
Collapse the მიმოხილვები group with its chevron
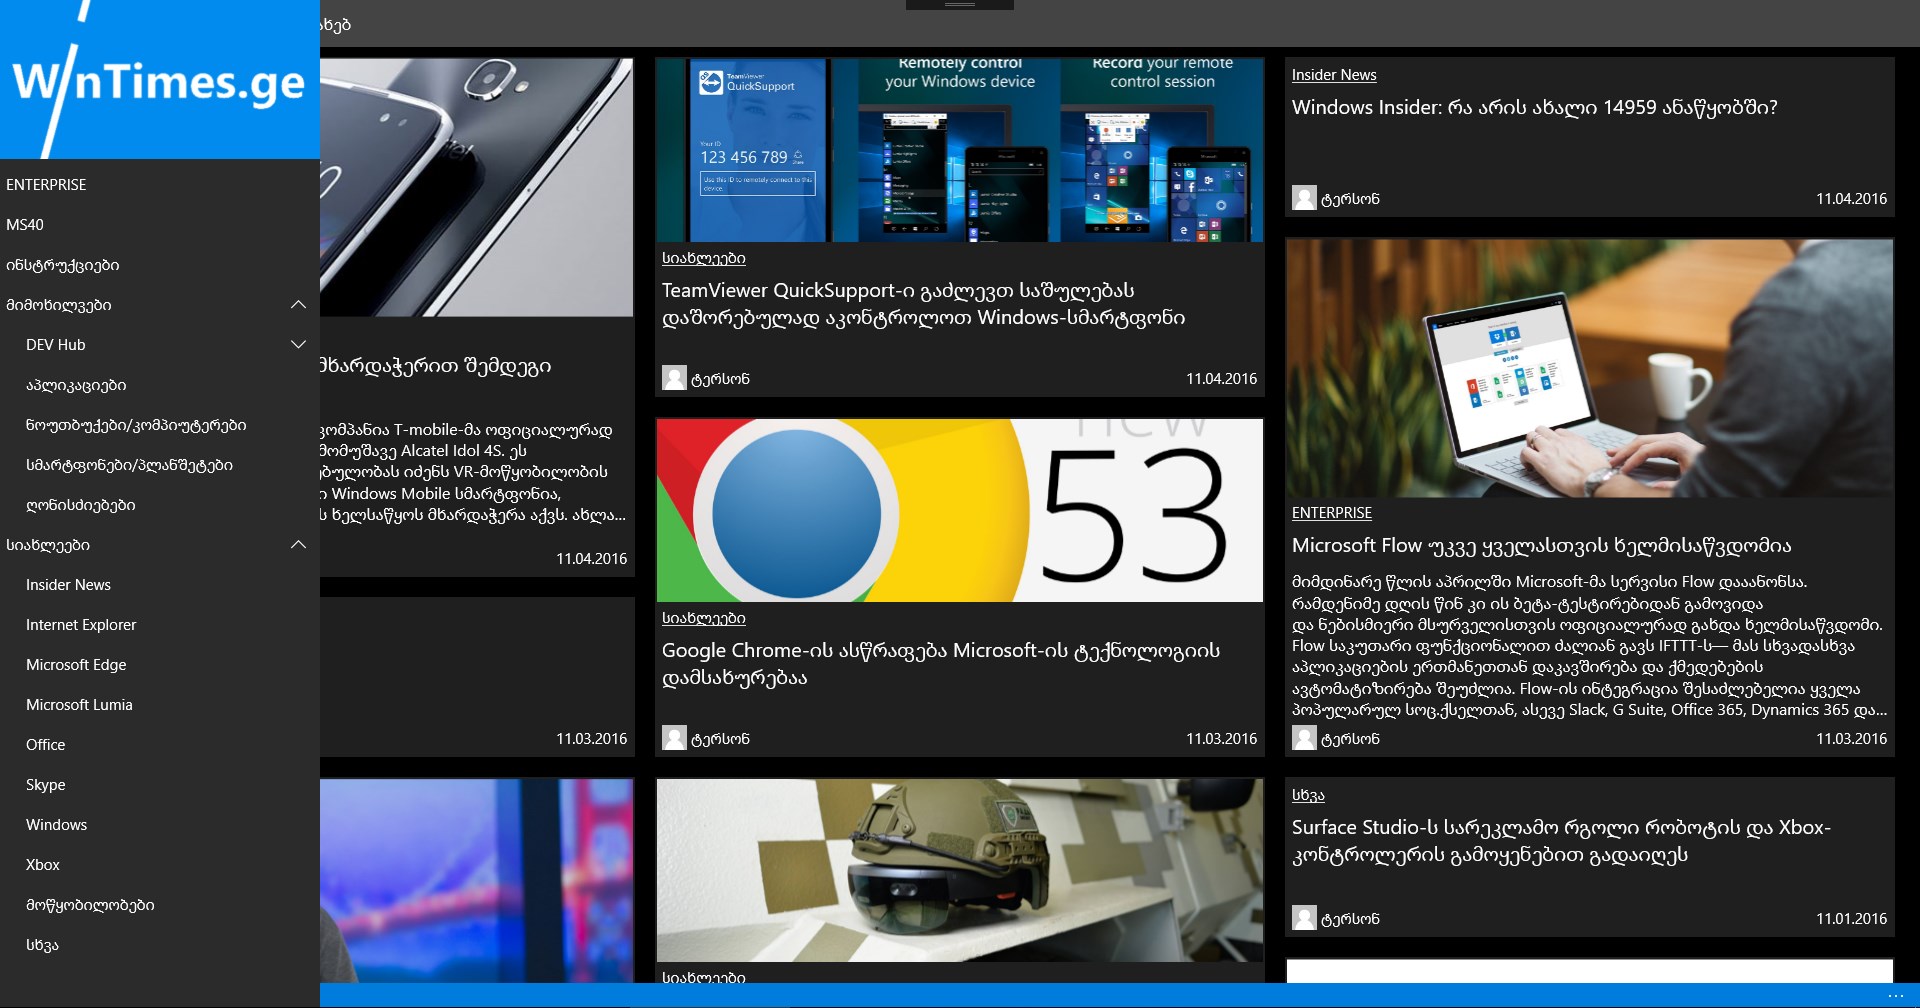pyautogui.click(x=298, y=305)
